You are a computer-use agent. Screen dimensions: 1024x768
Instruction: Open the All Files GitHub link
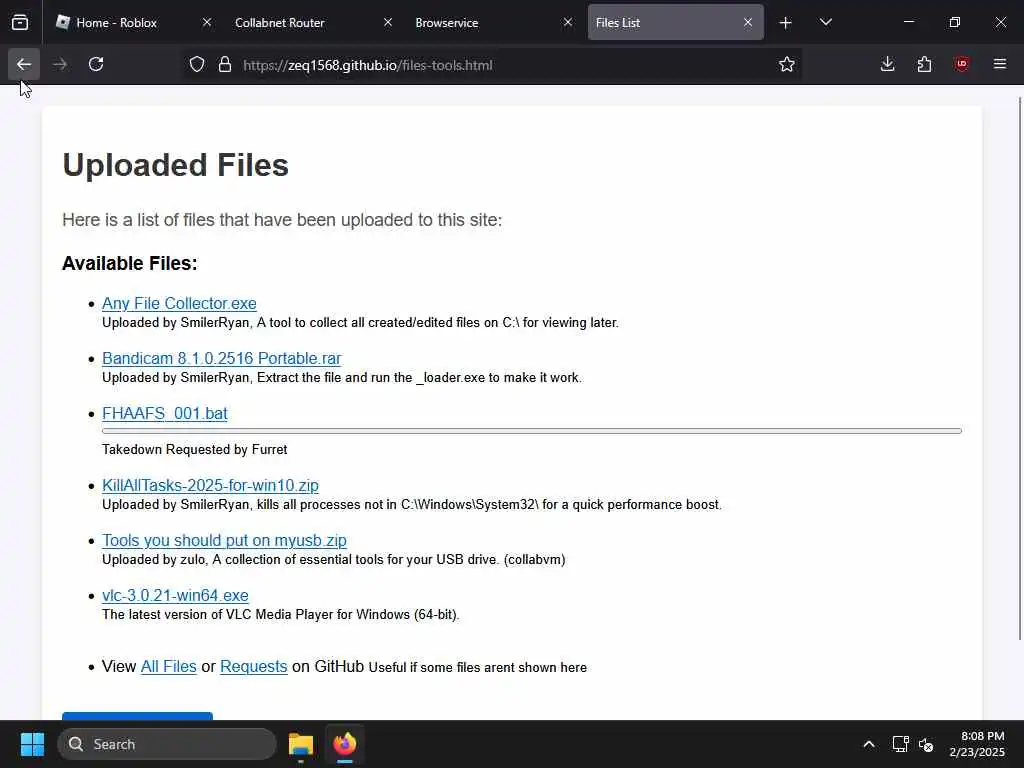click(x=168, y=666)
